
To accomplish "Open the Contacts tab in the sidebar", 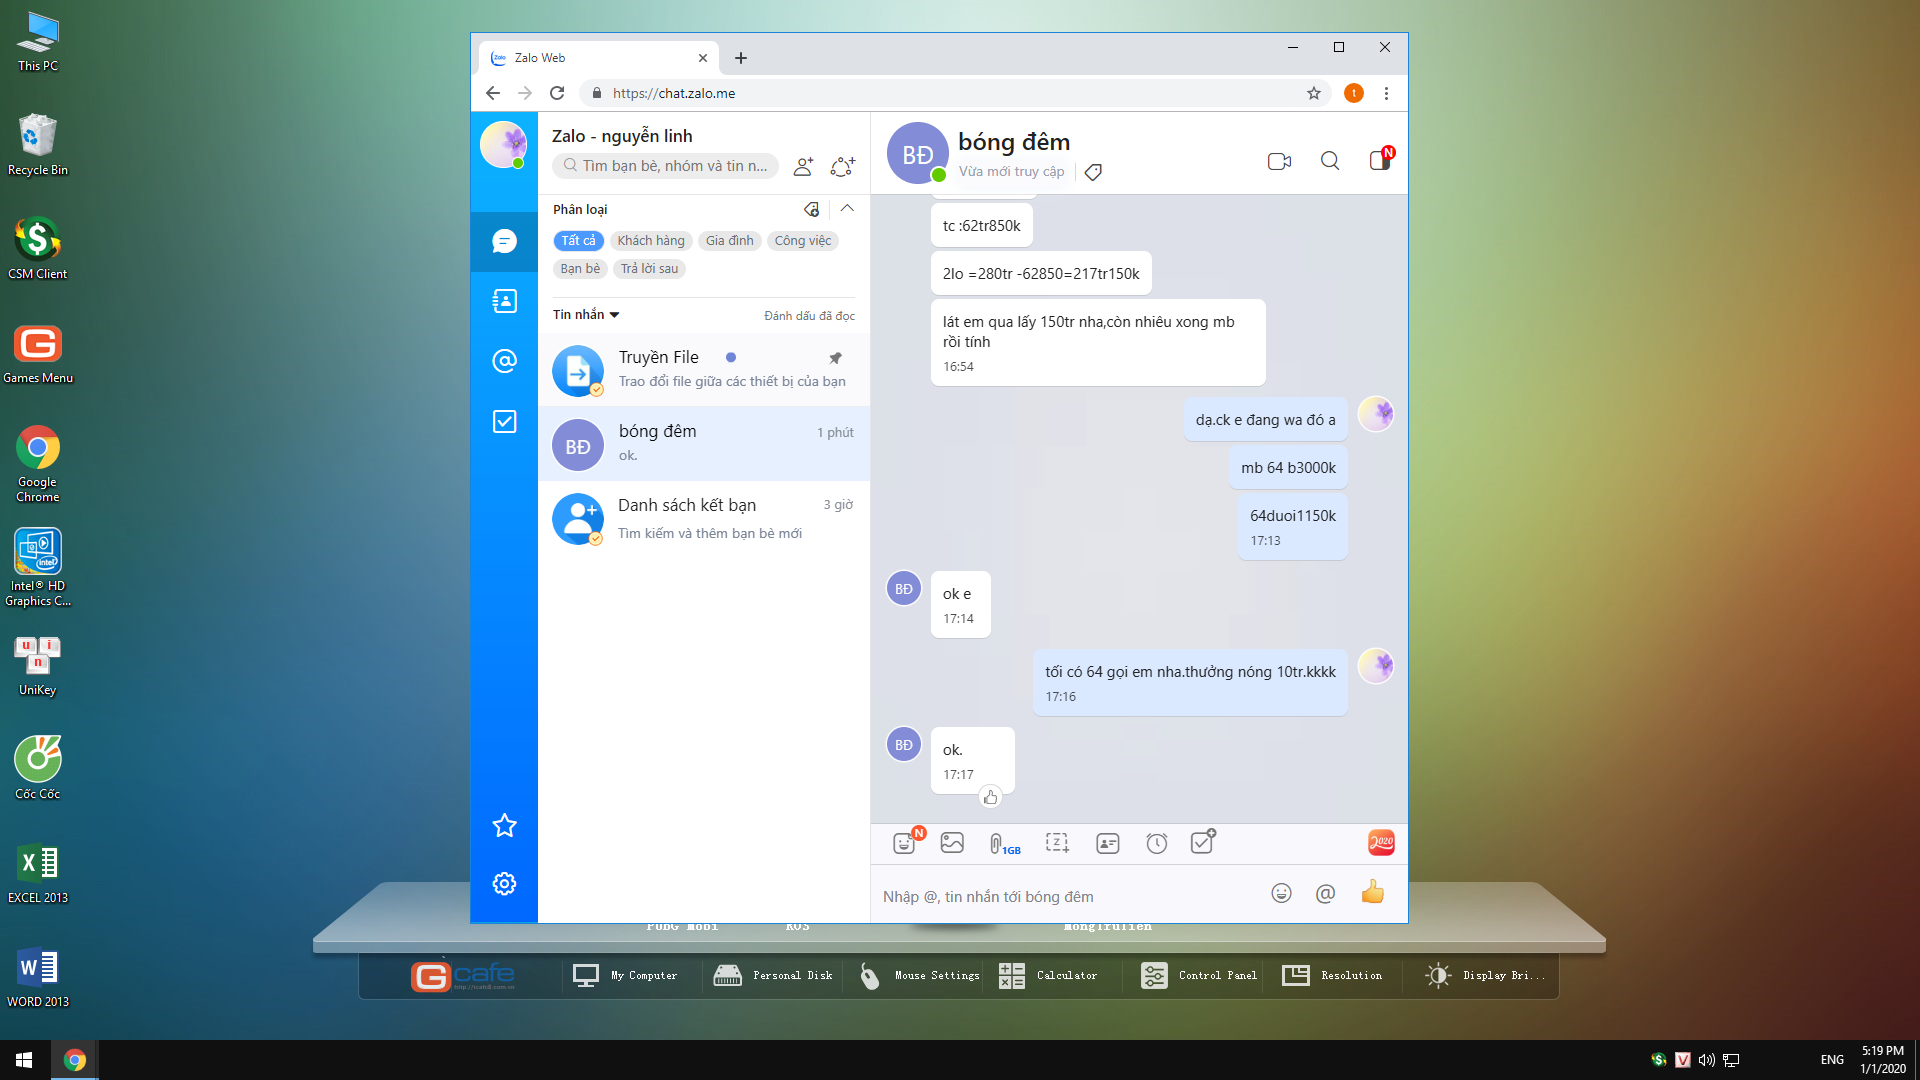I will [504, 301].
